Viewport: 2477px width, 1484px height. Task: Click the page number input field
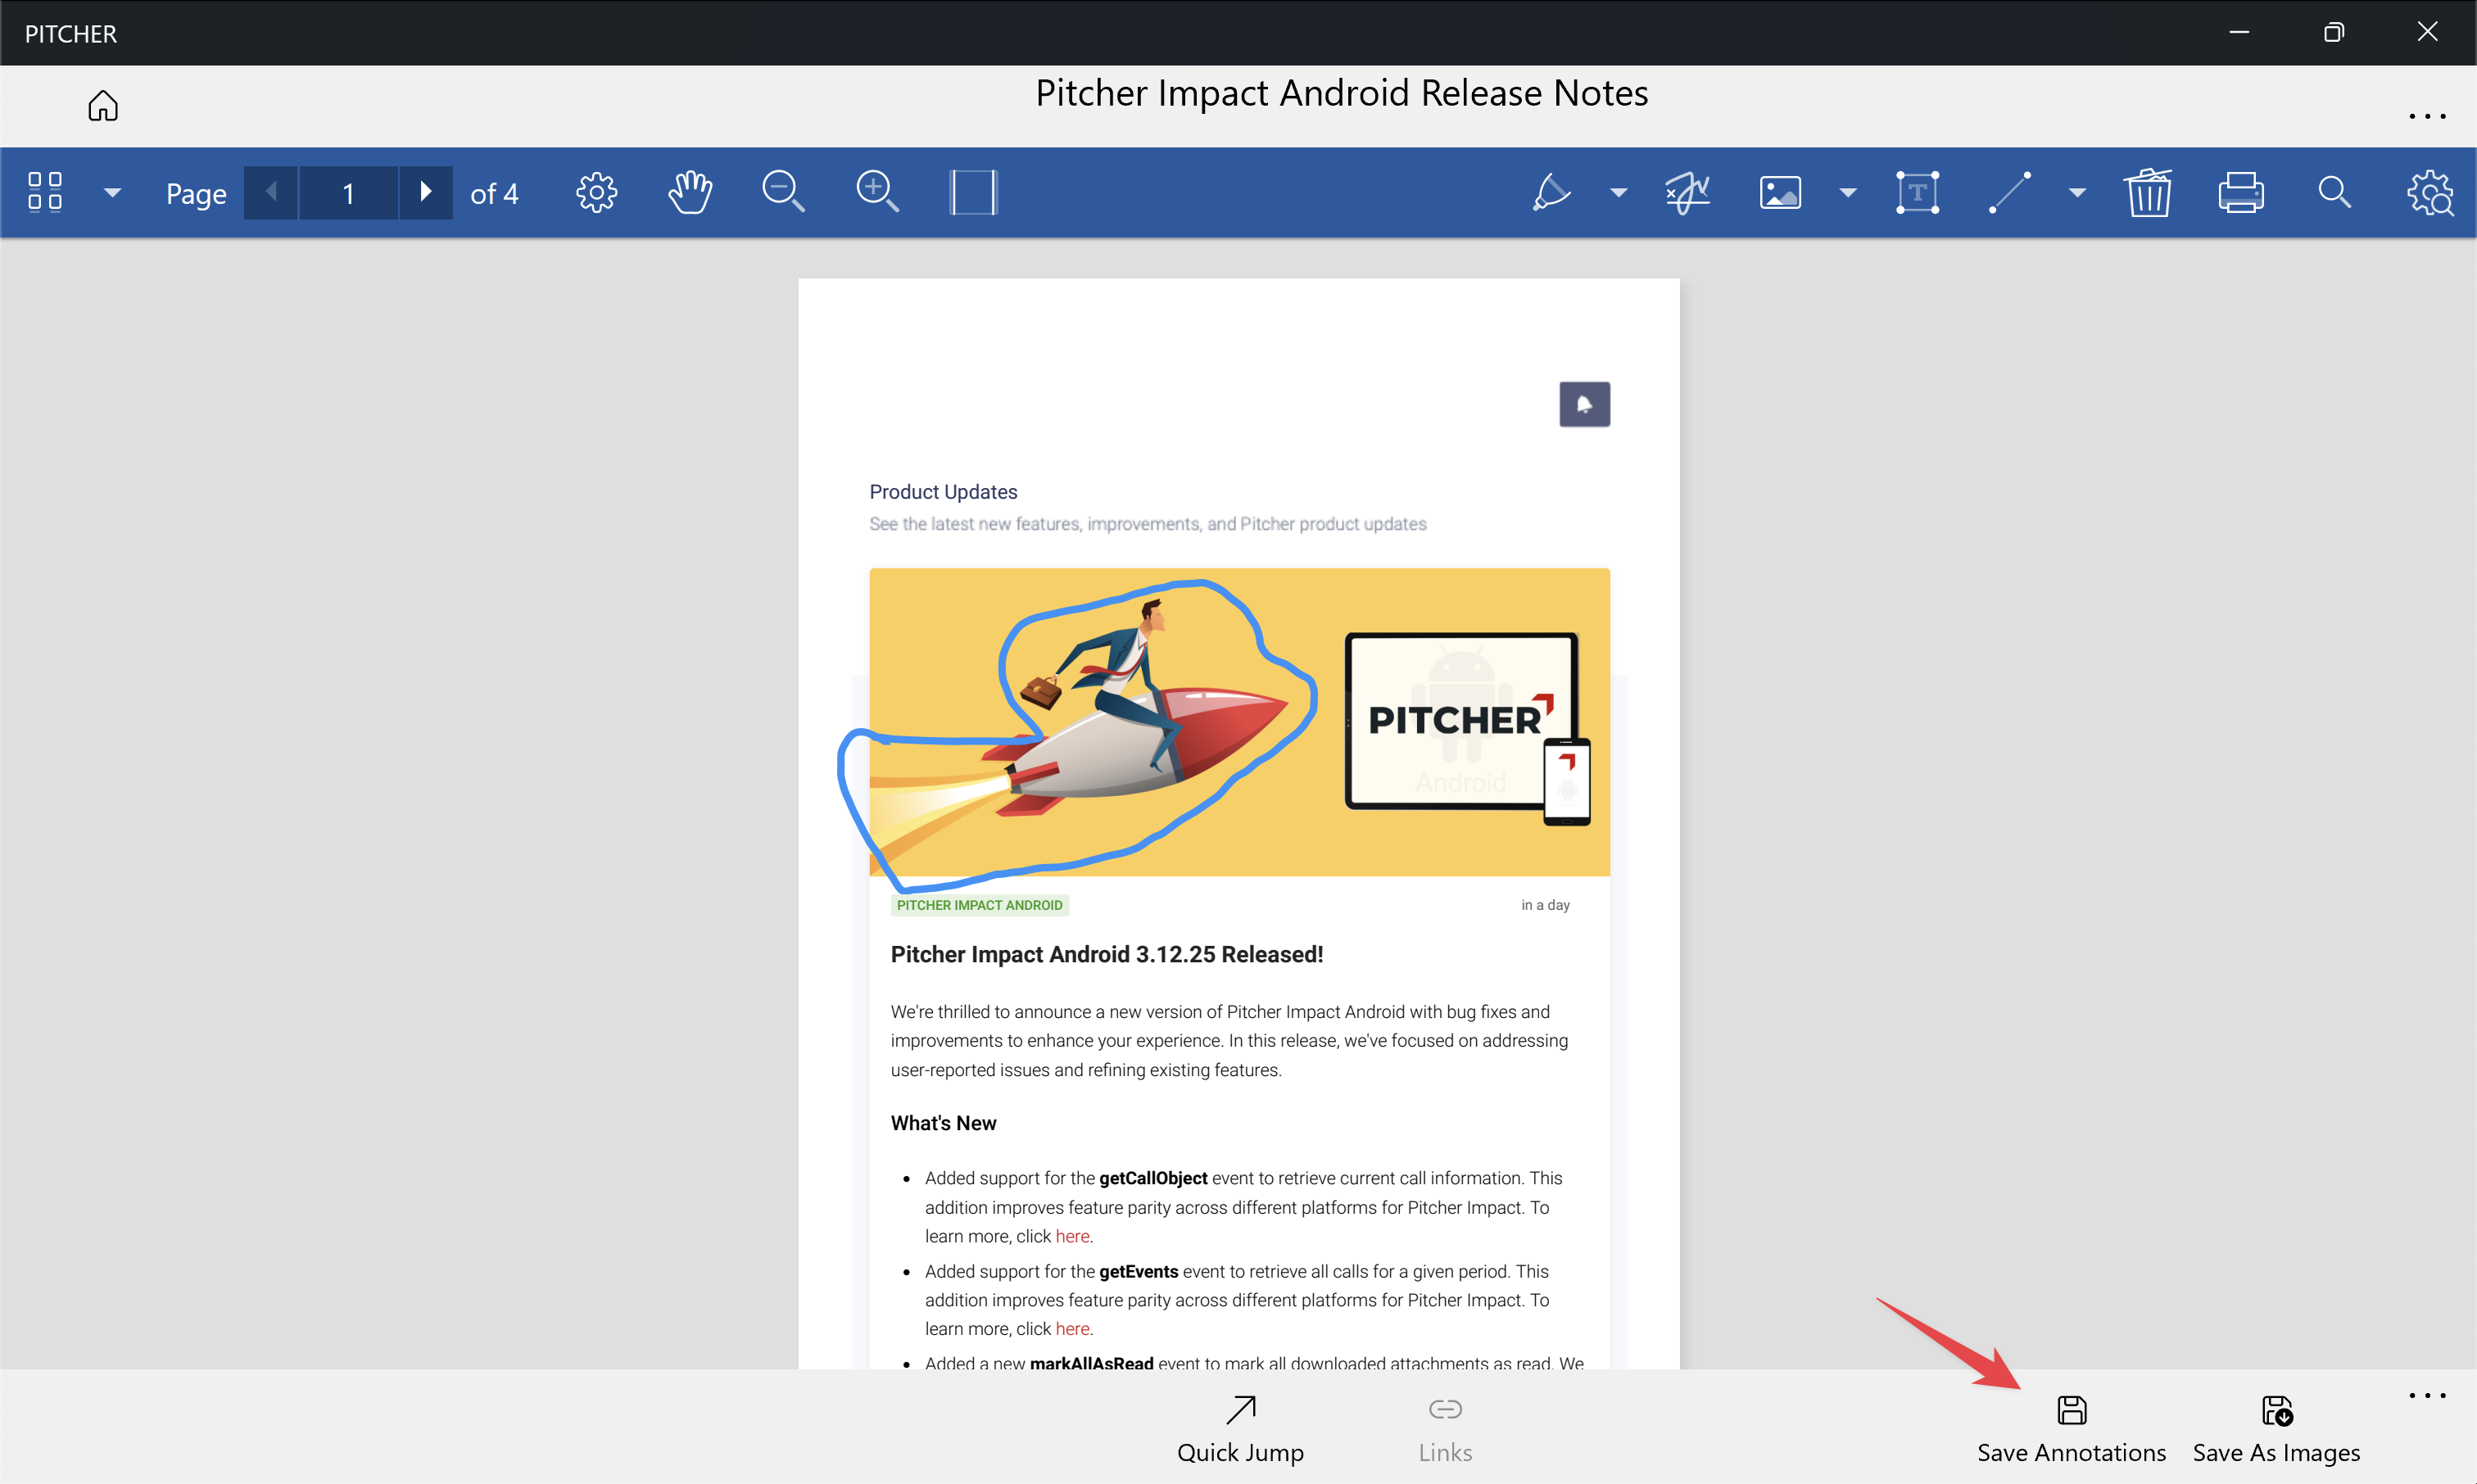pyautogui.click(x=348, y=192)
